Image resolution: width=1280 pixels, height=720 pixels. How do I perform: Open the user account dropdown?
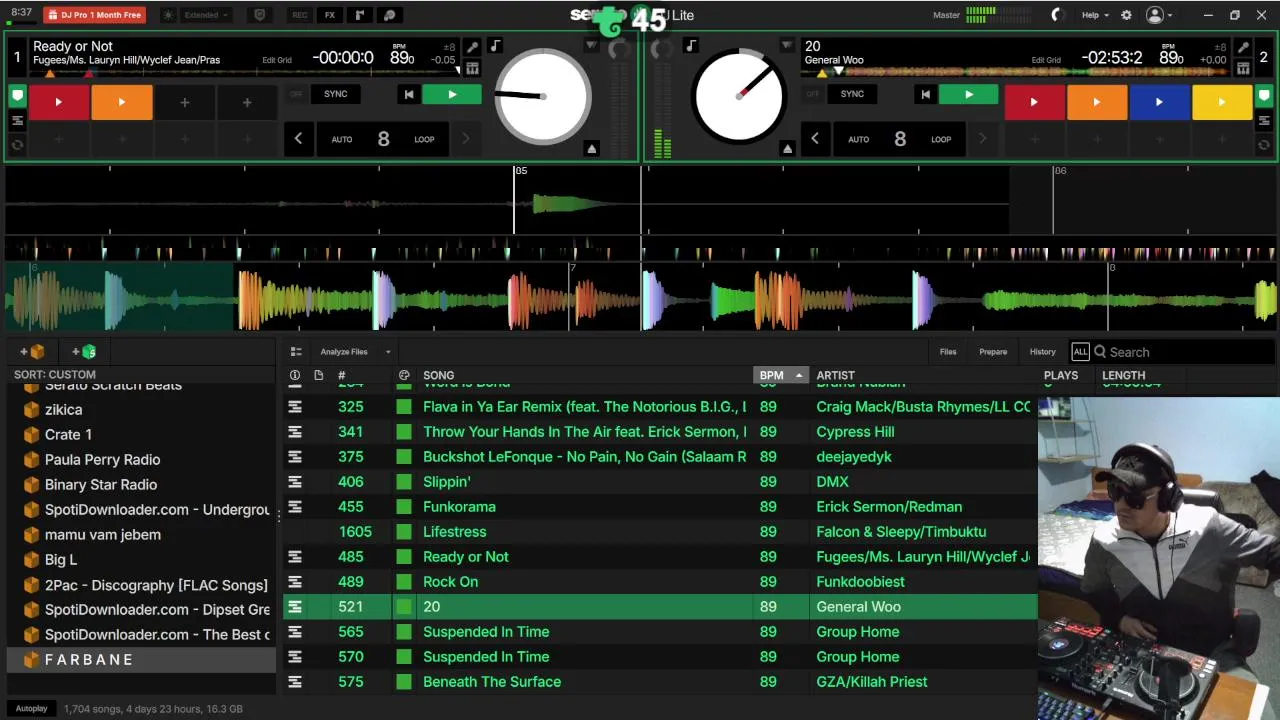coord(1159,15)
